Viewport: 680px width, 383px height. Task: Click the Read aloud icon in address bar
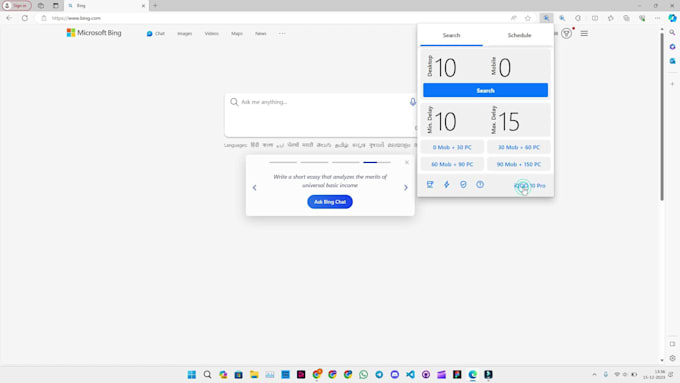click(x=513, y=18)
